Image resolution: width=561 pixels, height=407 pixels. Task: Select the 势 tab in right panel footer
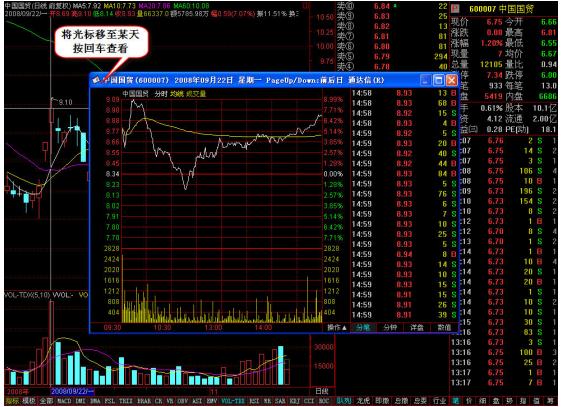509,401
